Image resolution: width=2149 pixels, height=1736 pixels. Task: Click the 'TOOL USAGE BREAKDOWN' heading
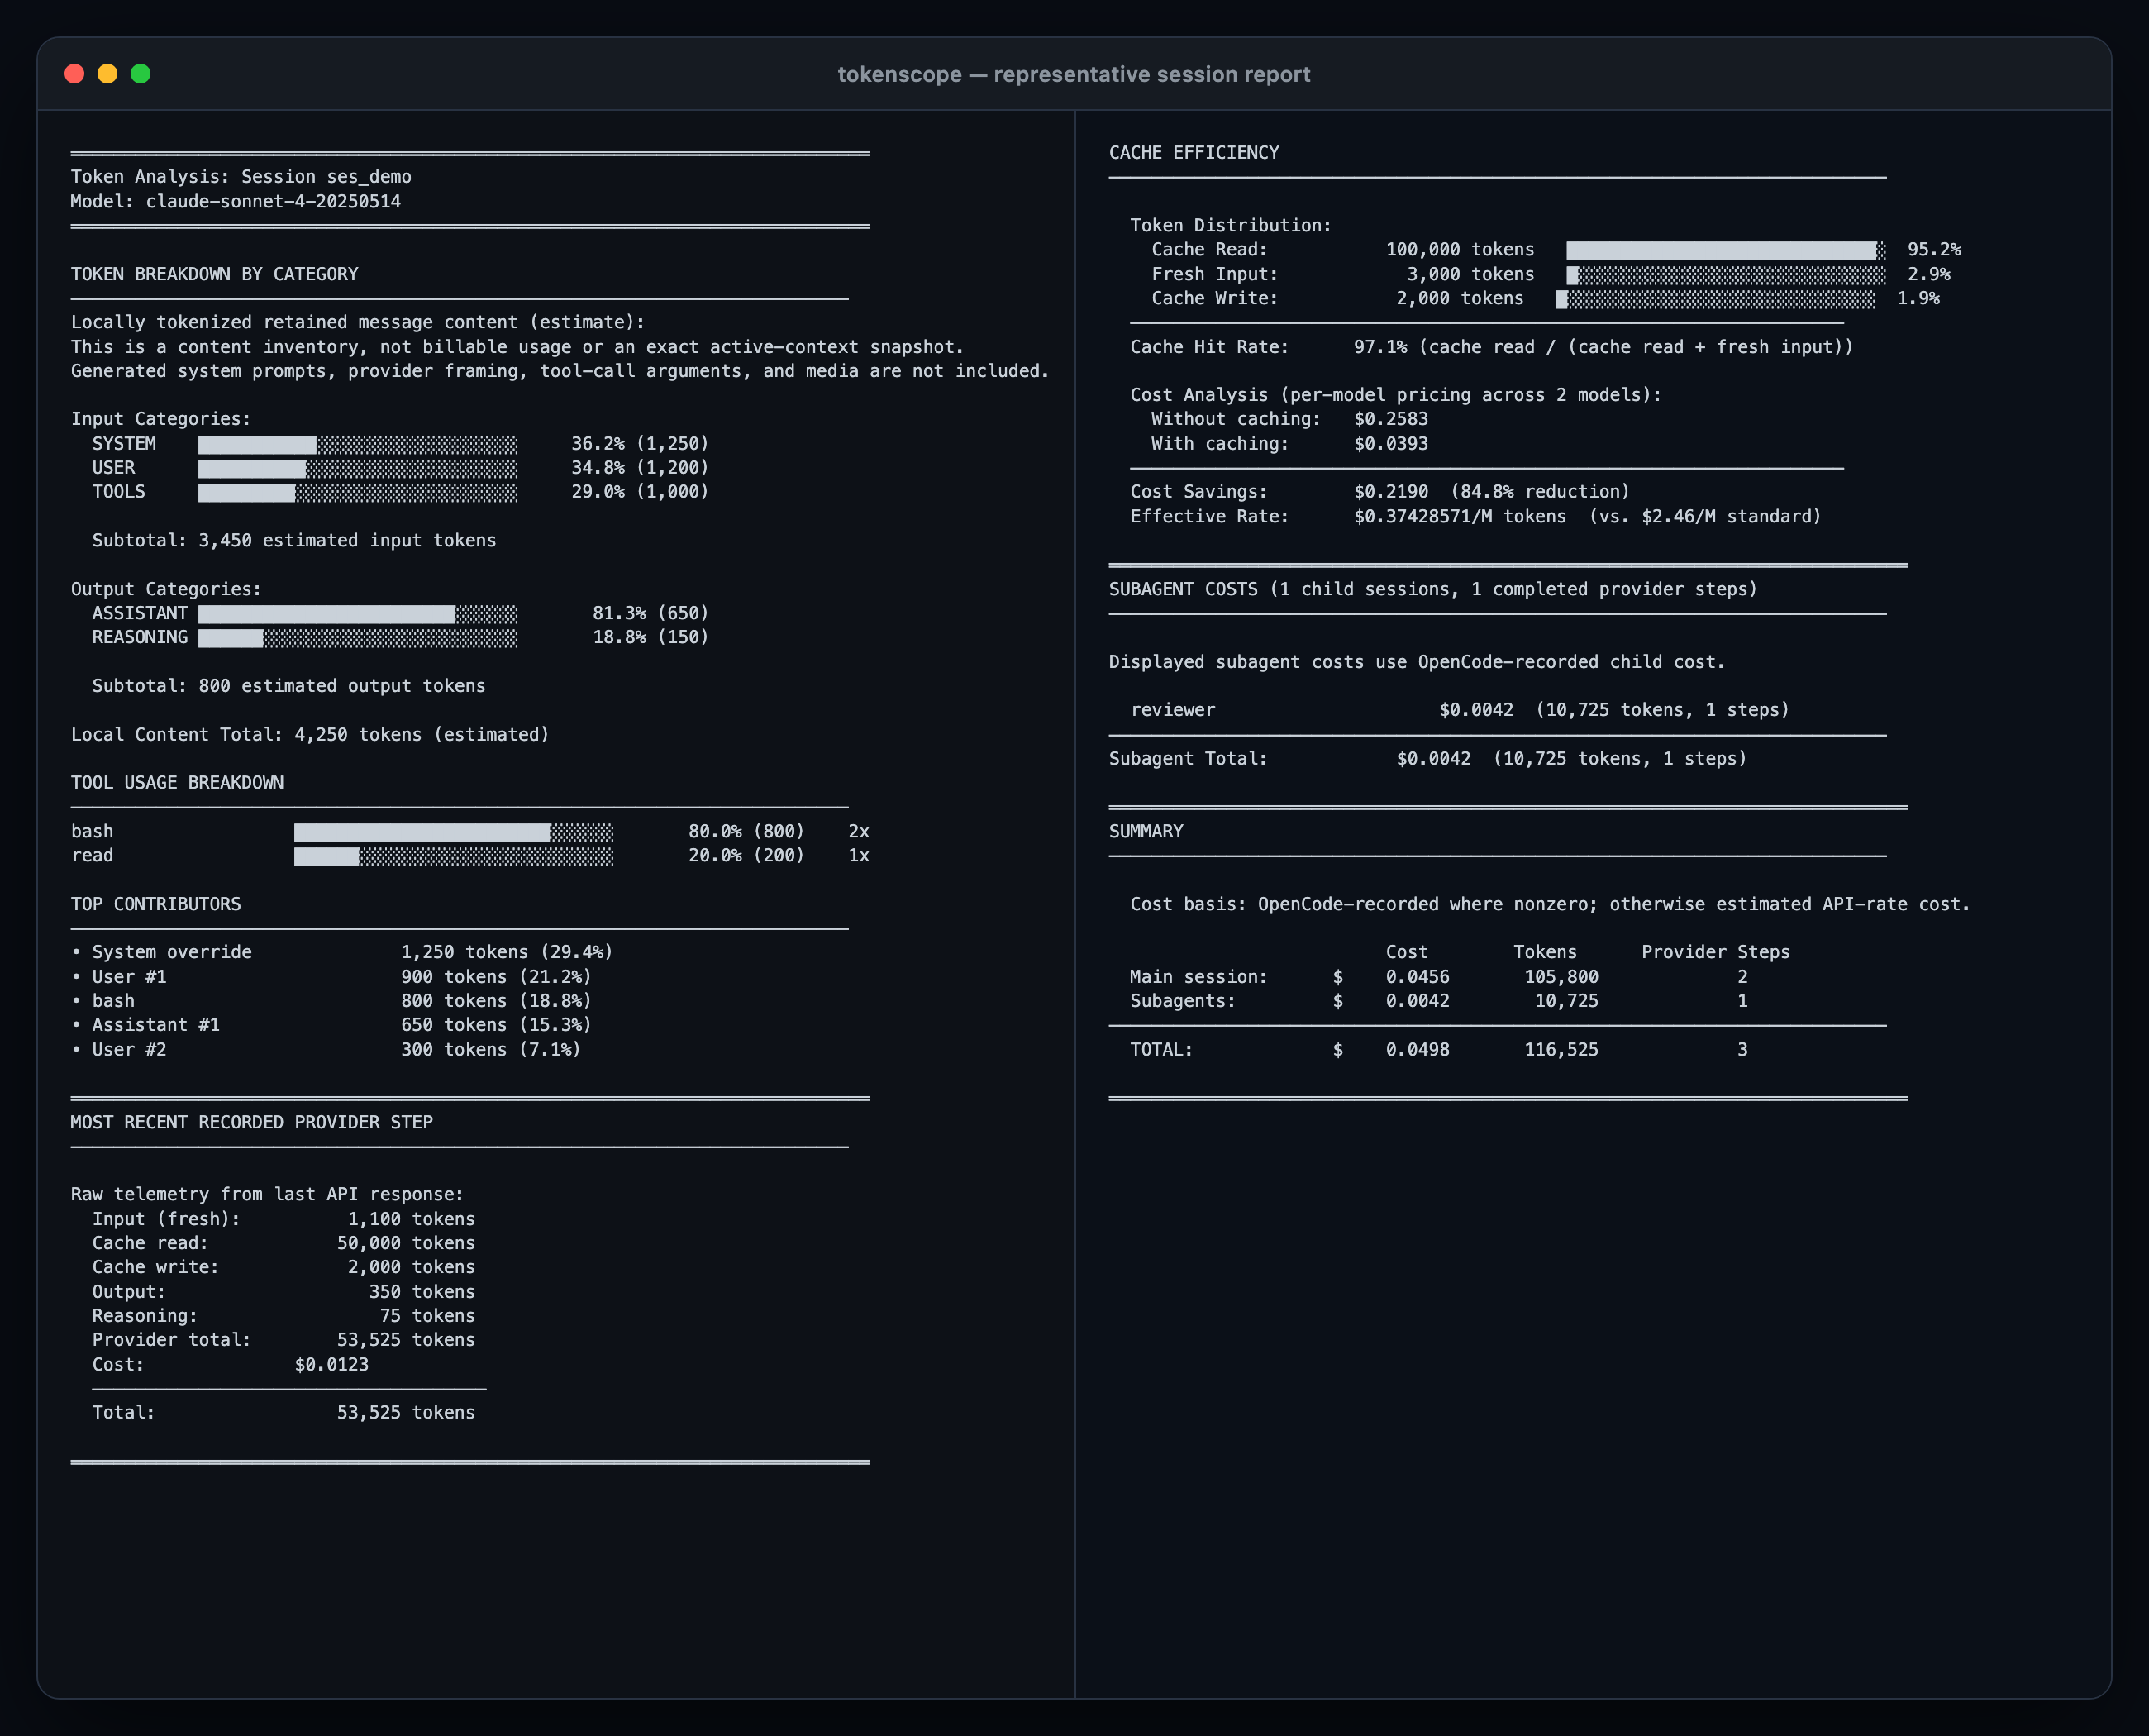tap(177, 782)
